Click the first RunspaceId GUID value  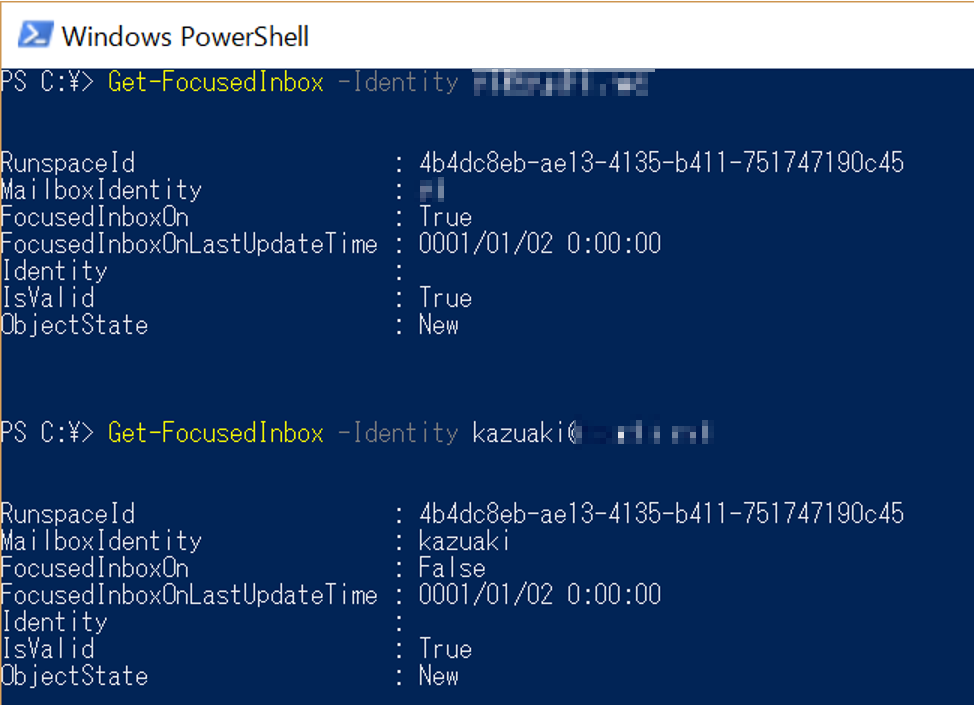point(661,163)
